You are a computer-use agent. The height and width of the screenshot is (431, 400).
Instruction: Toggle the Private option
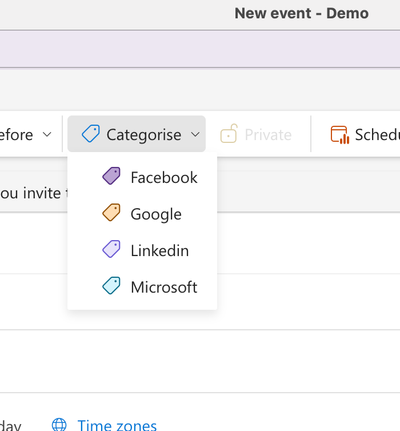(x=256, y=134)
